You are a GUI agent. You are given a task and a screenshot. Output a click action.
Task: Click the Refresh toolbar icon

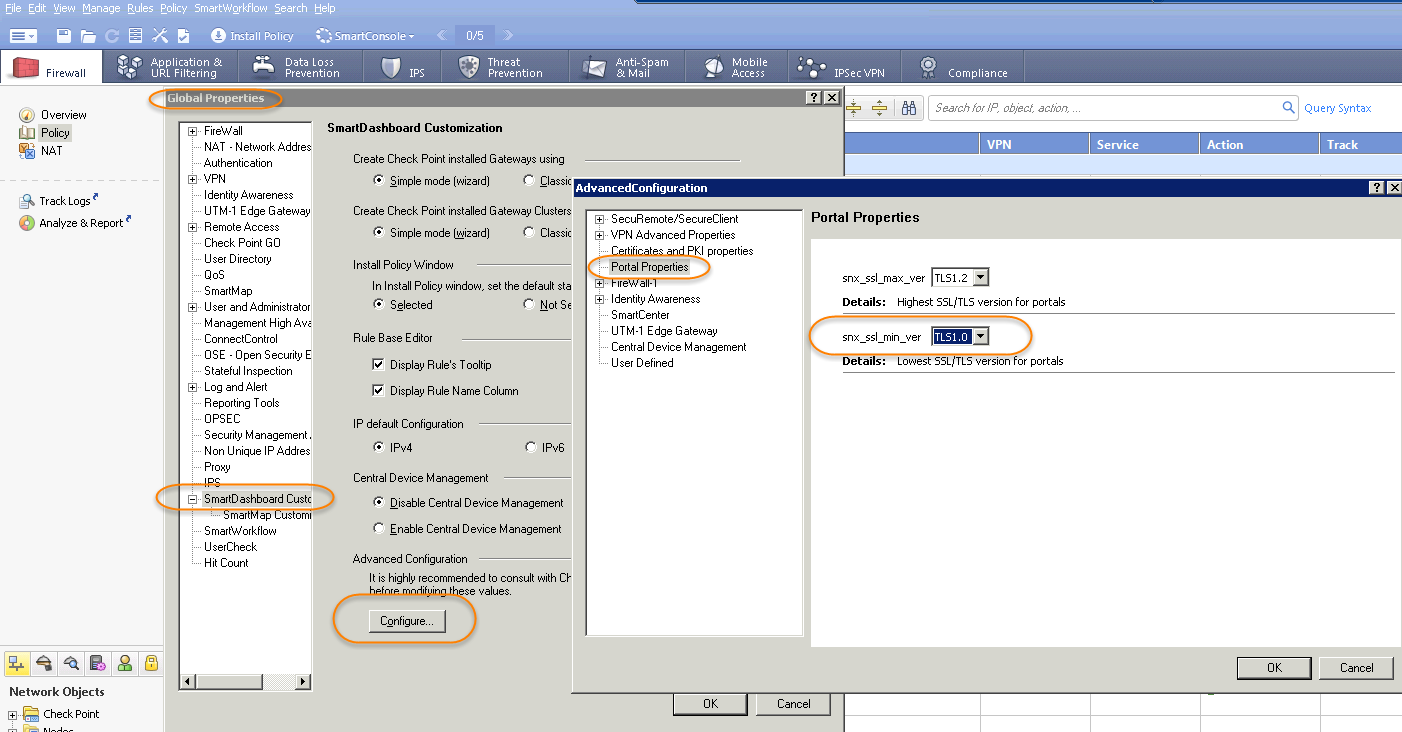point(112,36)
